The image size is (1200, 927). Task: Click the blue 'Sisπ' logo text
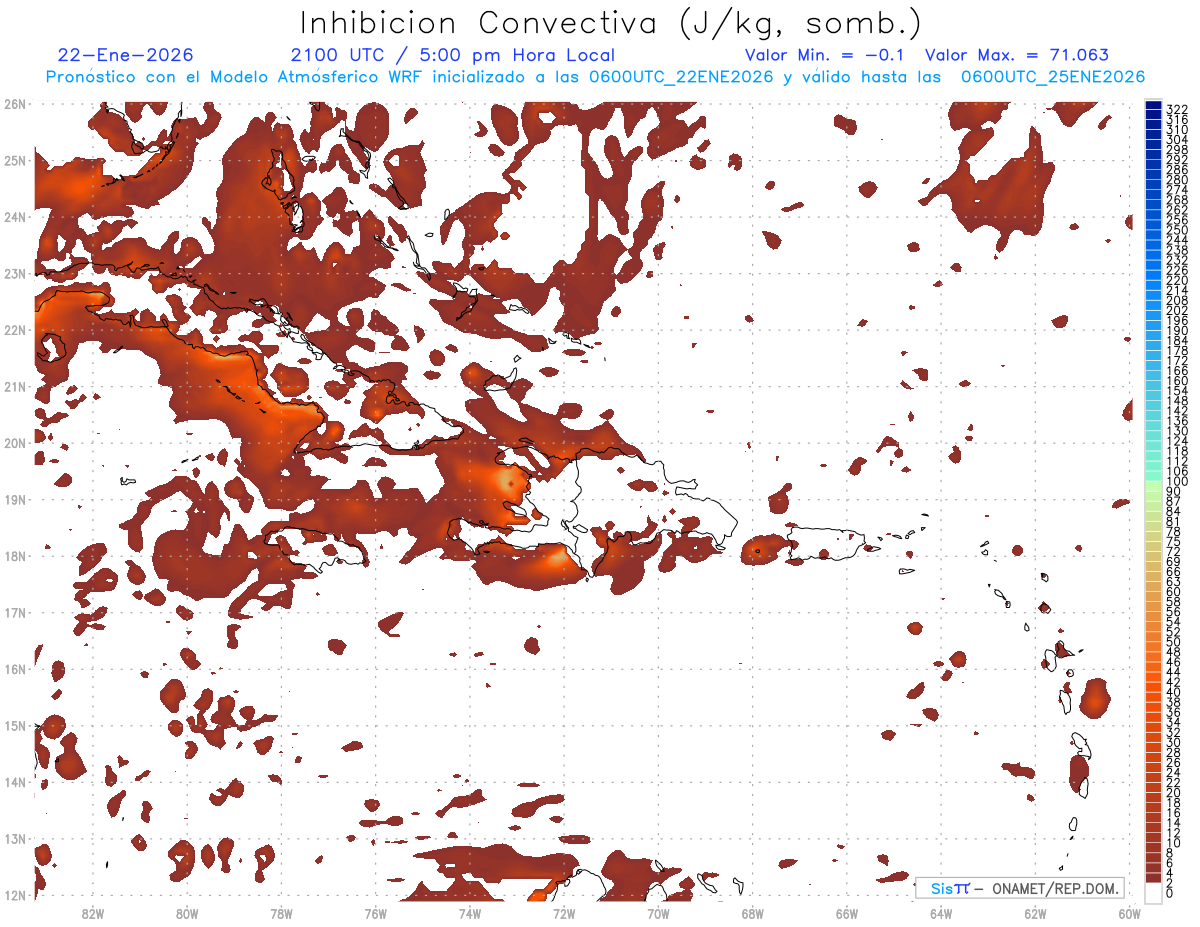click(x=950, y=889)
